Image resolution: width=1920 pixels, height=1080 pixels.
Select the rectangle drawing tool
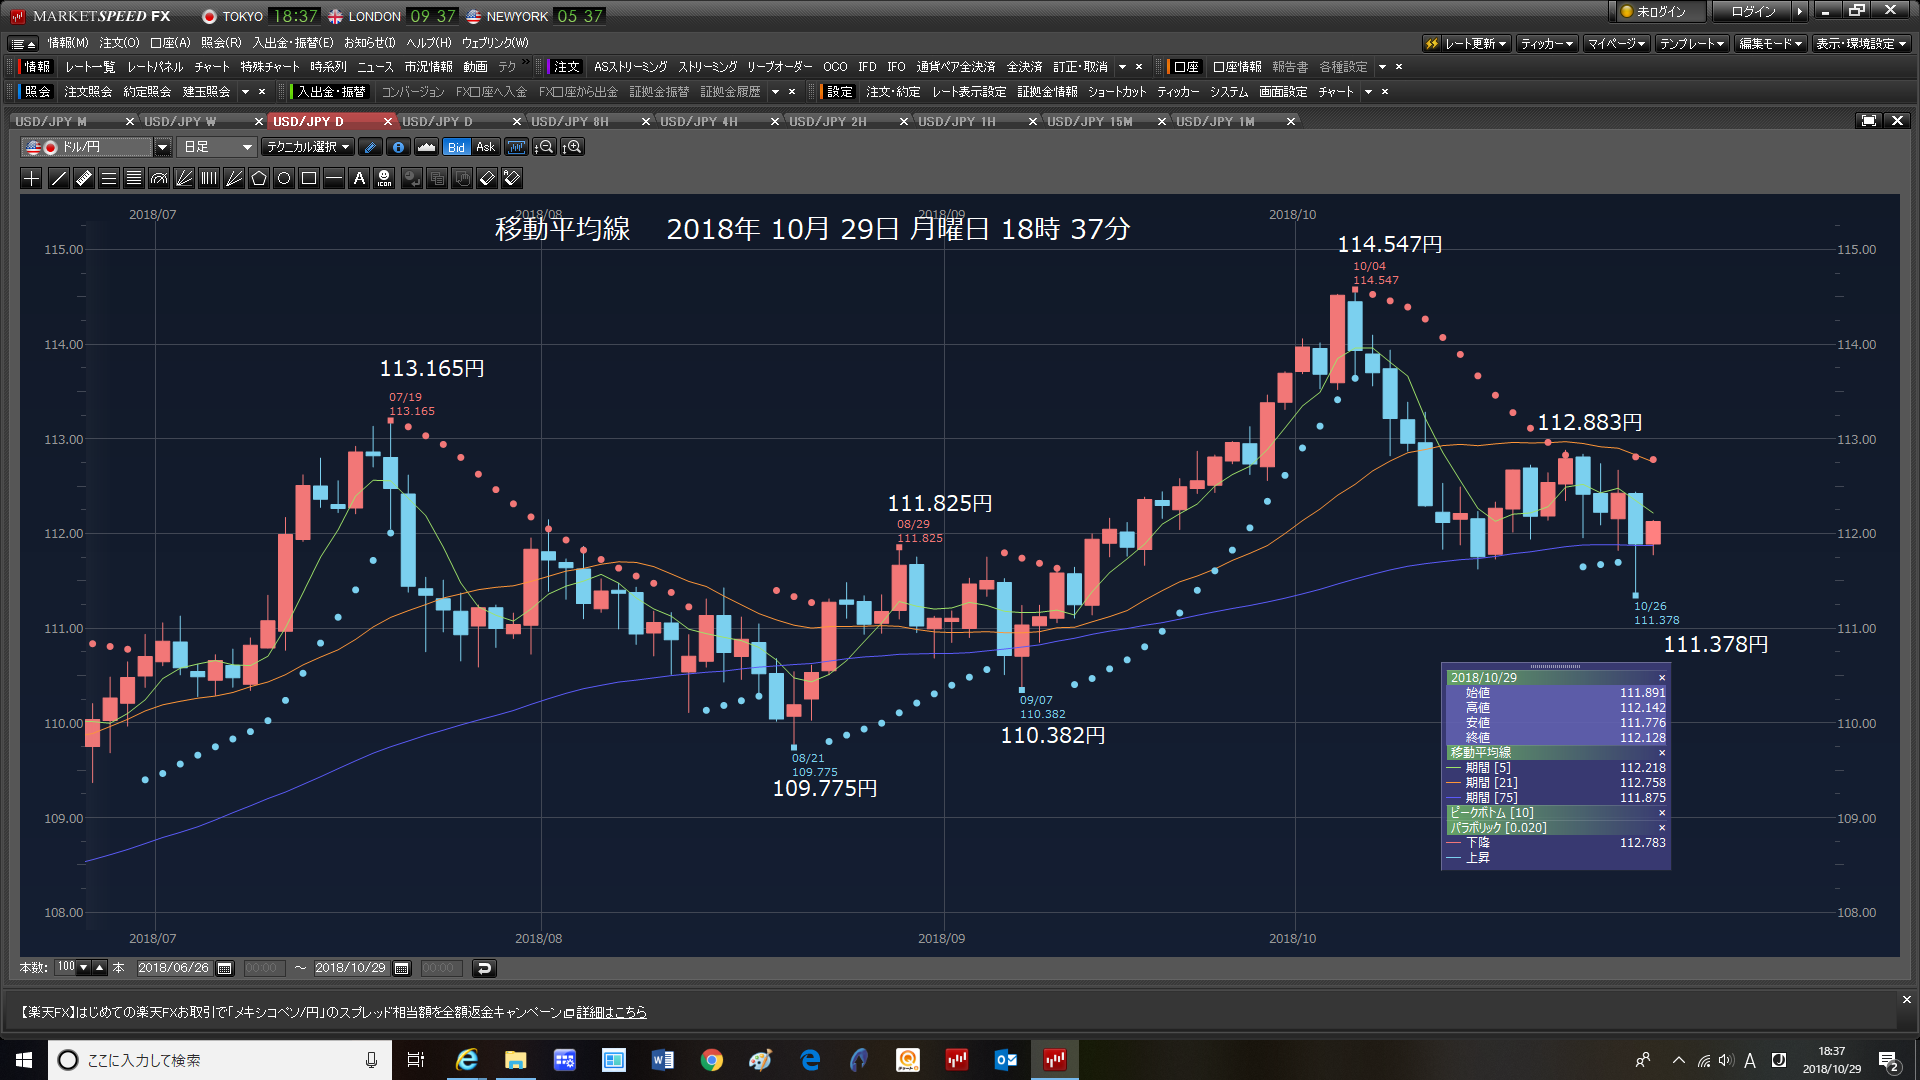[x=309, y=179]
